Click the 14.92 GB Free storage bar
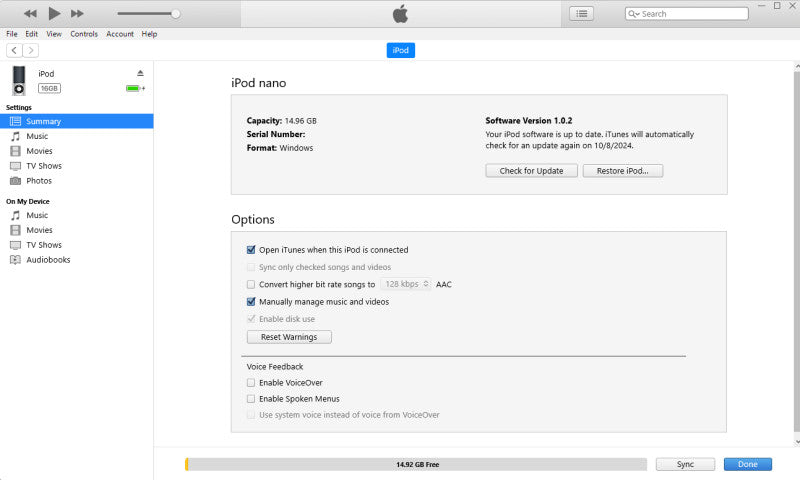Viewport: 800px width, 480px height. pos(416,464)
